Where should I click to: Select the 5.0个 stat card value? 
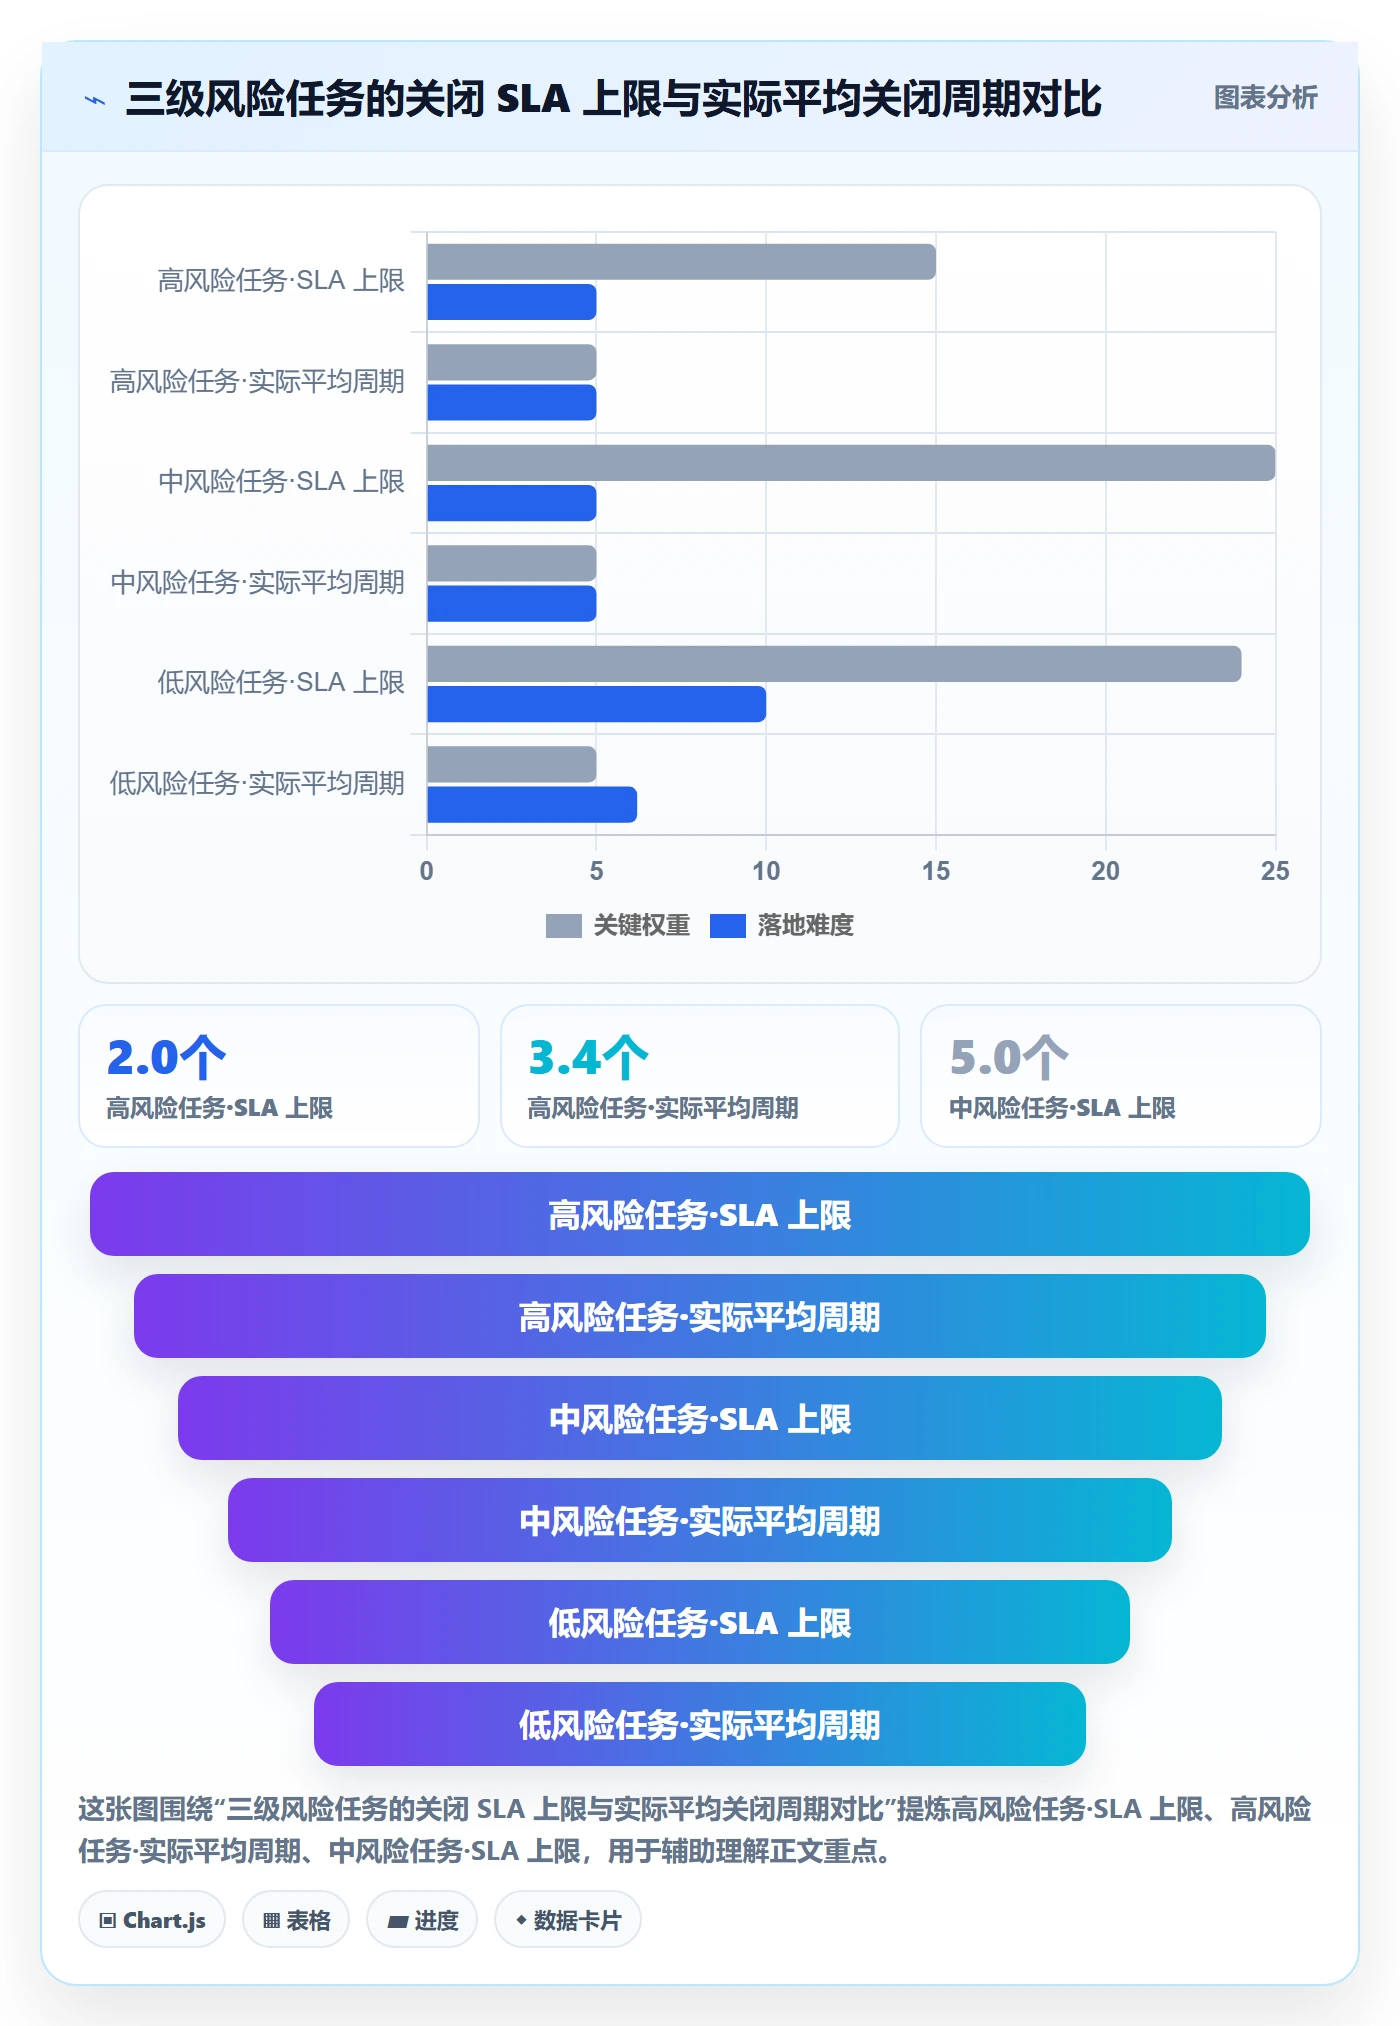tap(1010, 1057)
